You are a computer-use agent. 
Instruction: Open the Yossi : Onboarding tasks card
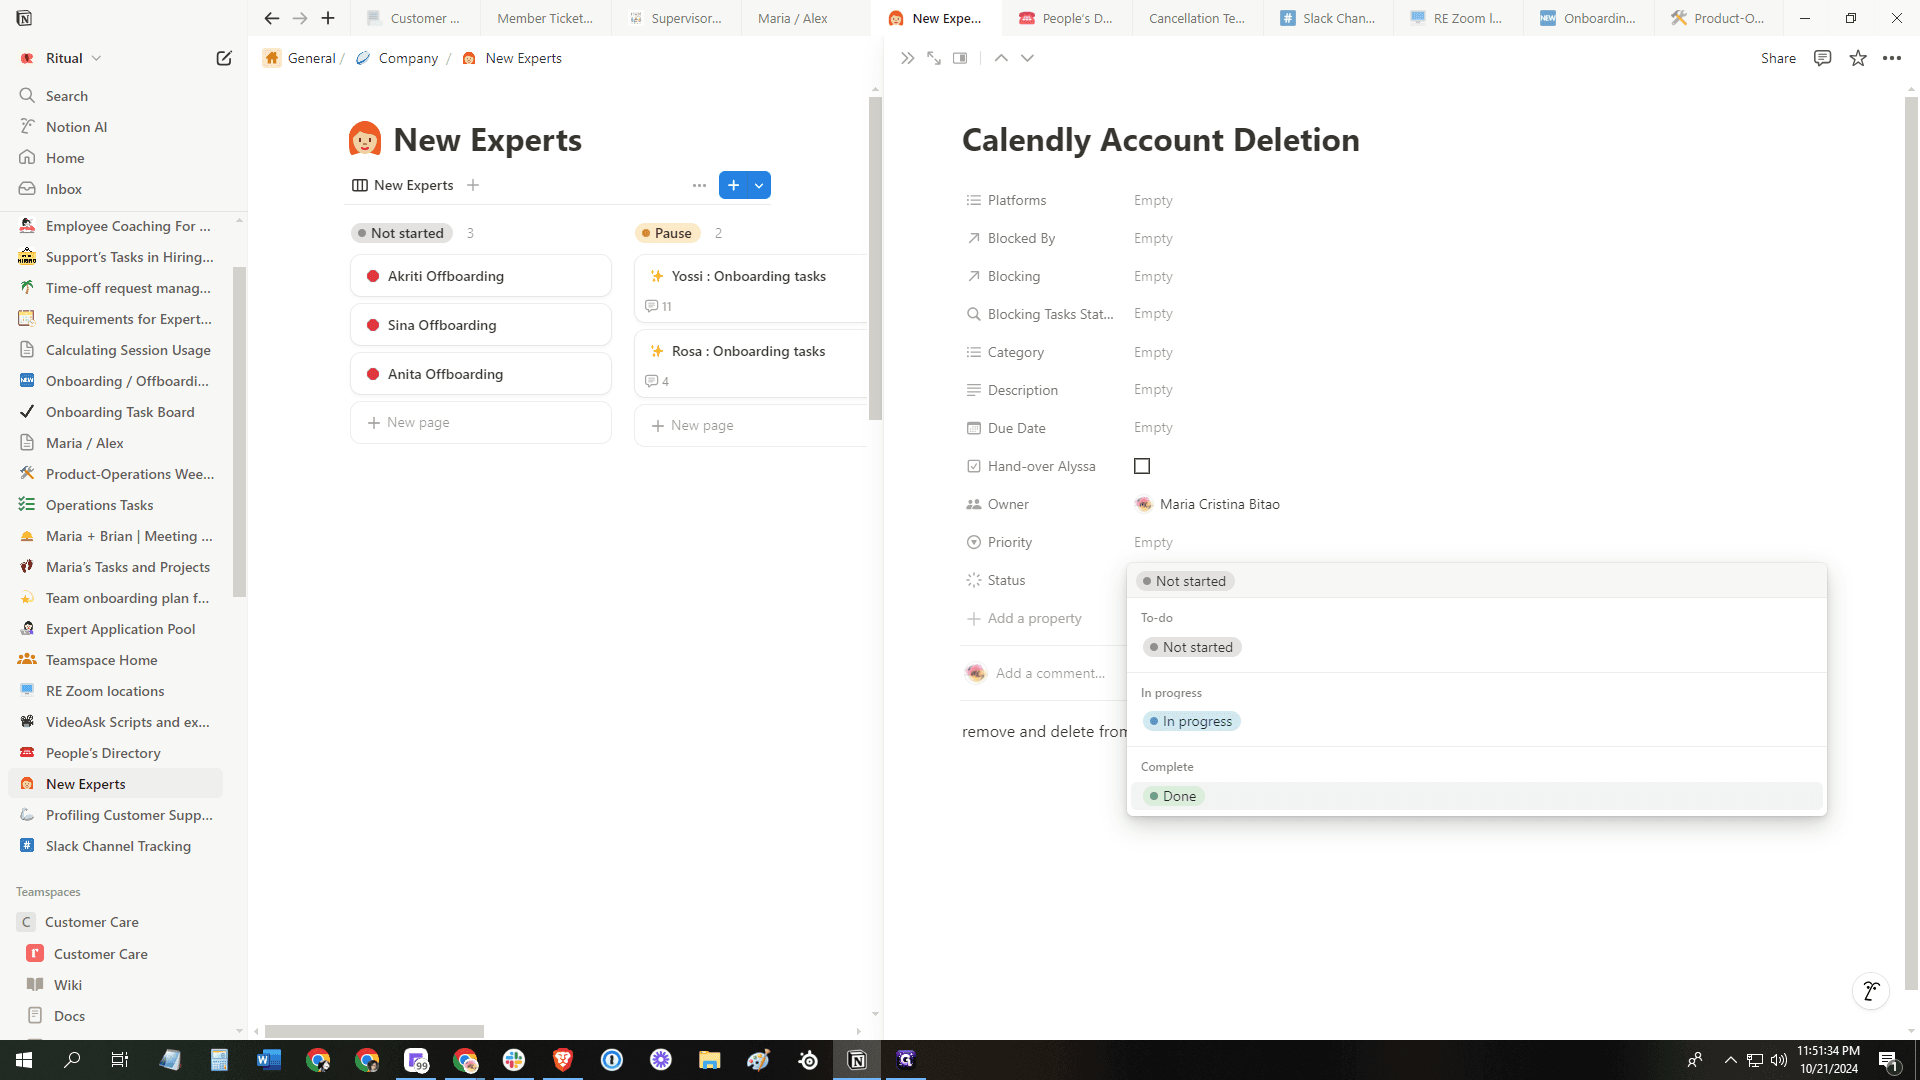[x=750, y=289]
